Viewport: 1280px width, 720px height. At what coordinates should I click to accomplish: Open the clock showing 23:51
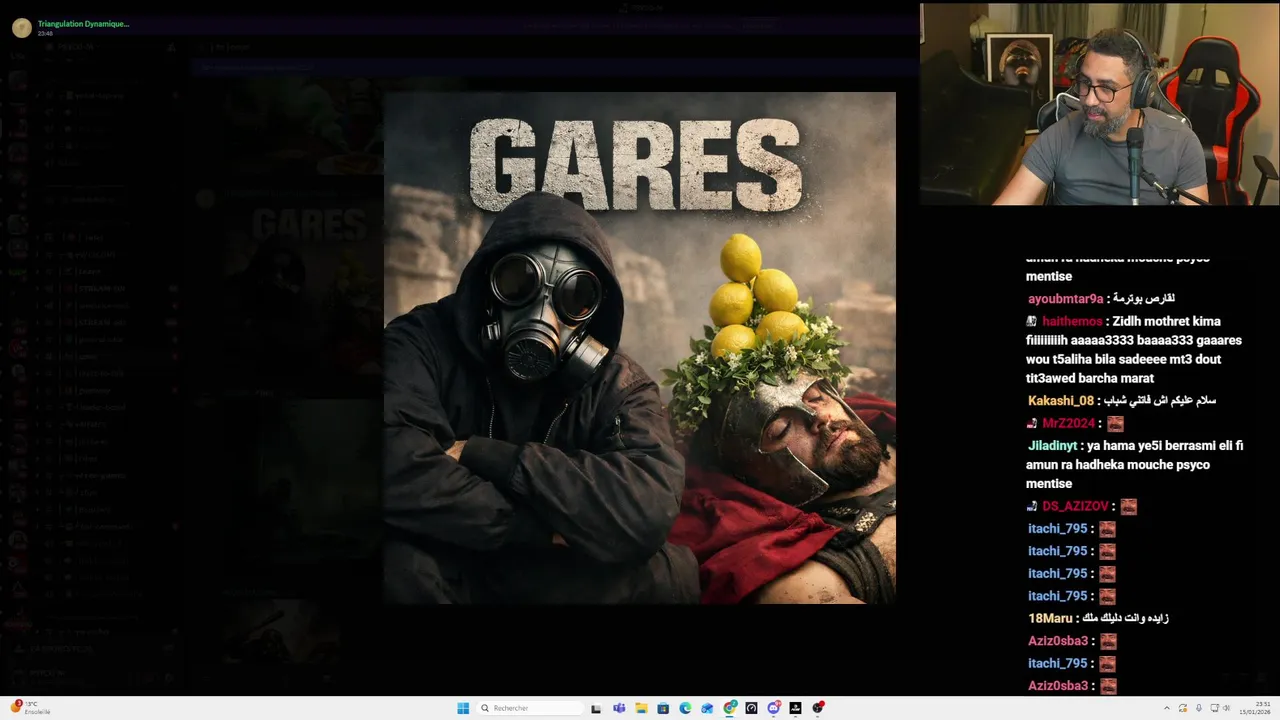[1255, 708]
